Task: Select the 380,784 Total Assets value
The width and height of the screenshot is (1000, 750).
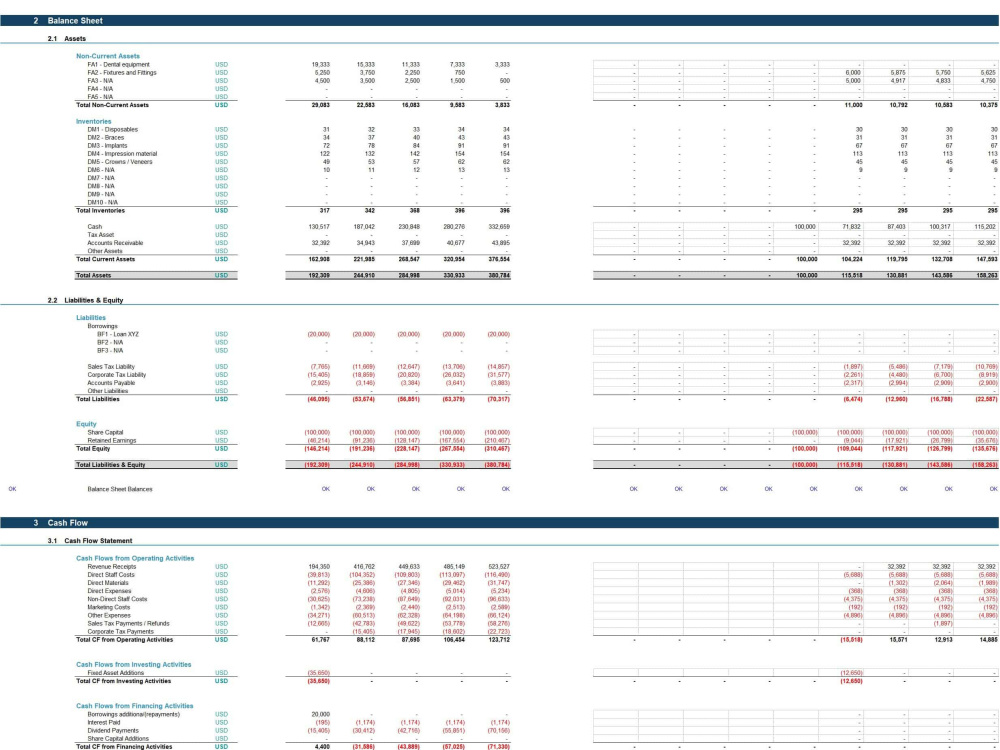Action: [x=499, y=276]
